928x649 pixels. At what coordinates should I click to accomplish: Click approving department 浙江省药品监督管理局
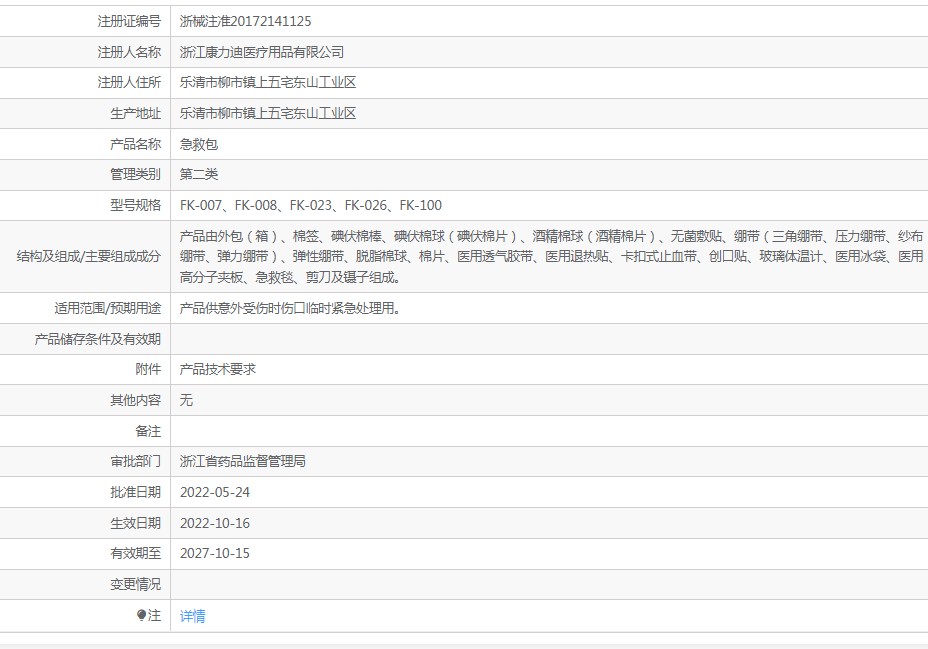click(x=243, y=461)
